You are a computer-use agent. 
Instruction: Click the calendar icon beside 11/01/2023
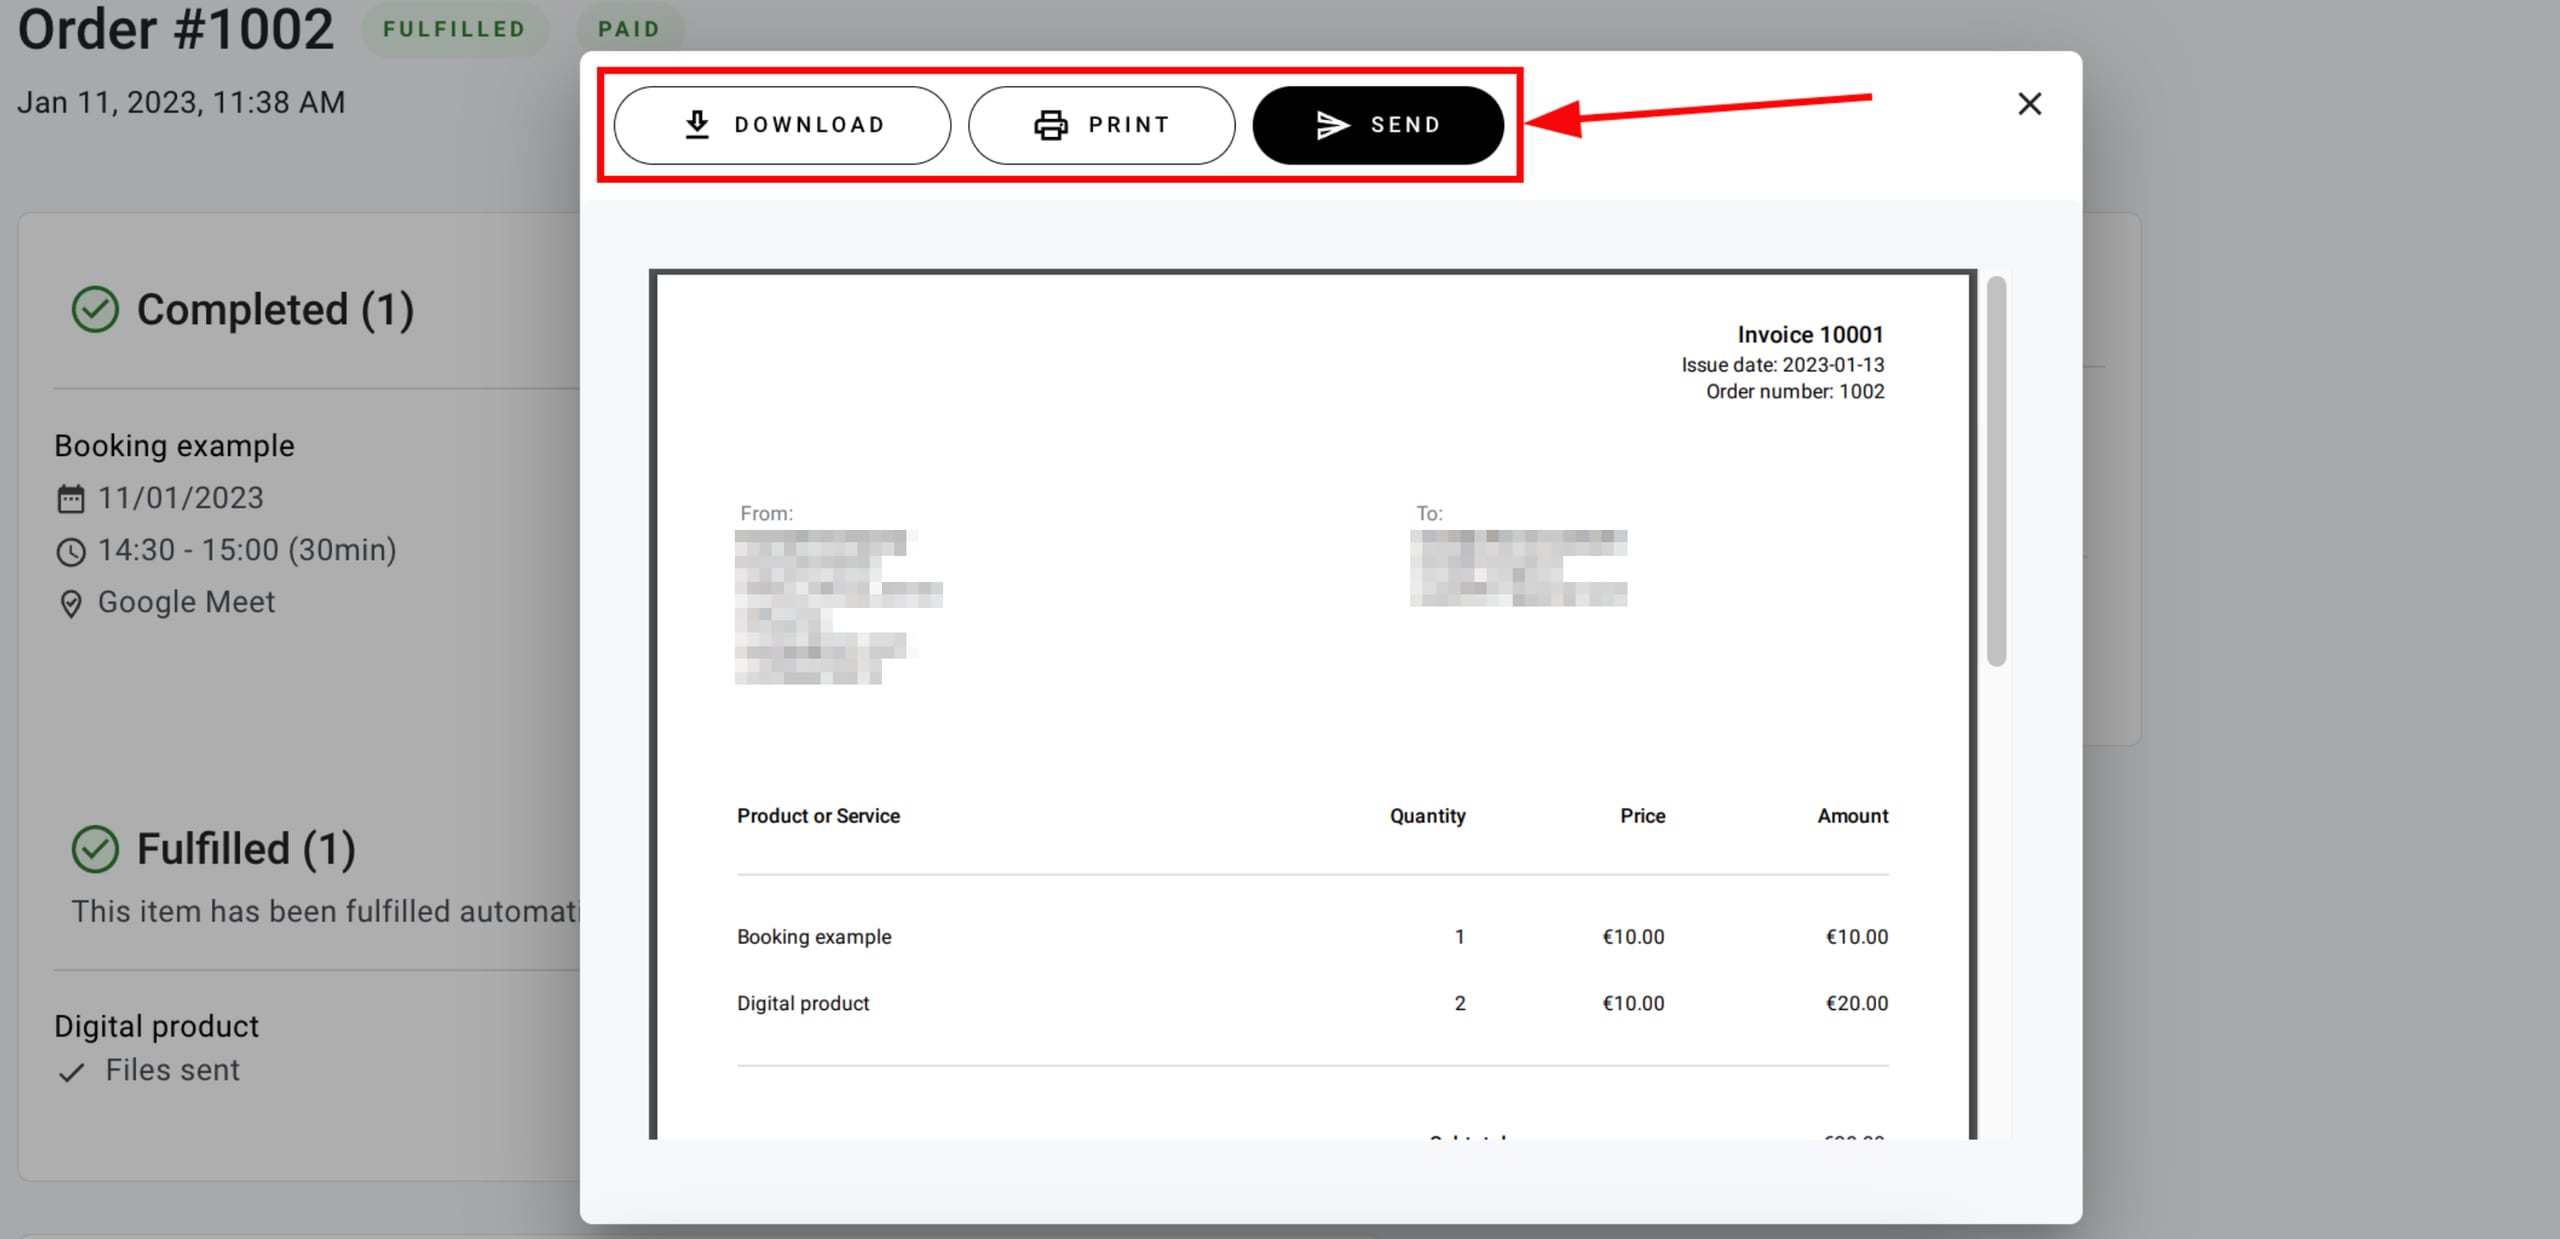click(70, 497)
